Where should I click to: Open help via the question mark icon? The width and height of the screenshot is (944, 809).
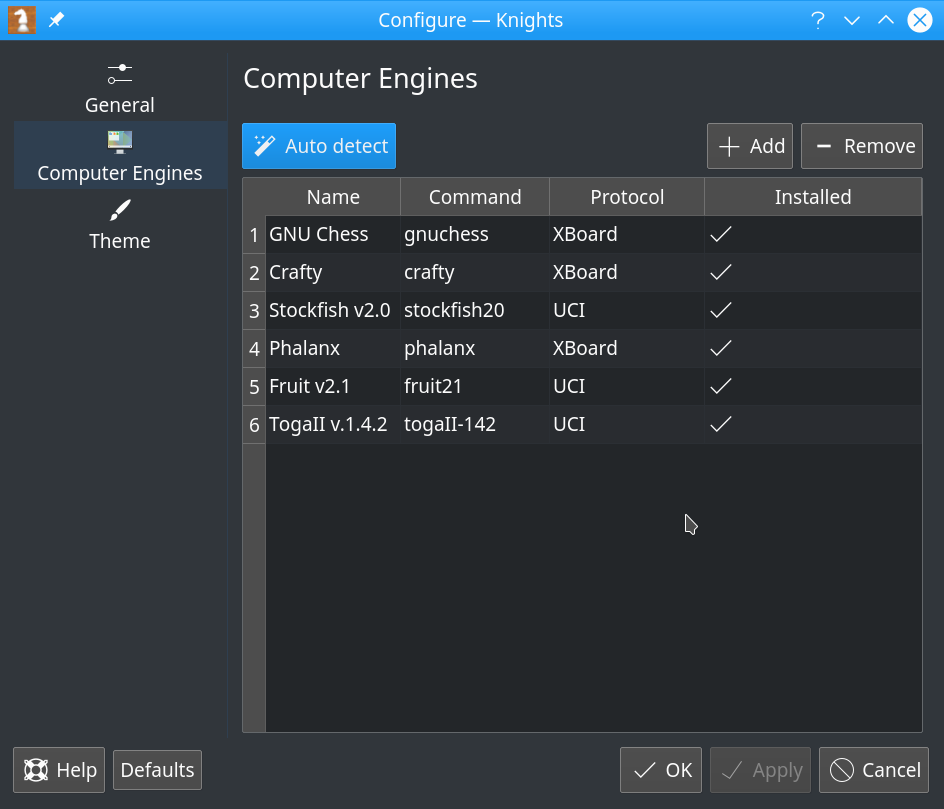click(818, 20)
